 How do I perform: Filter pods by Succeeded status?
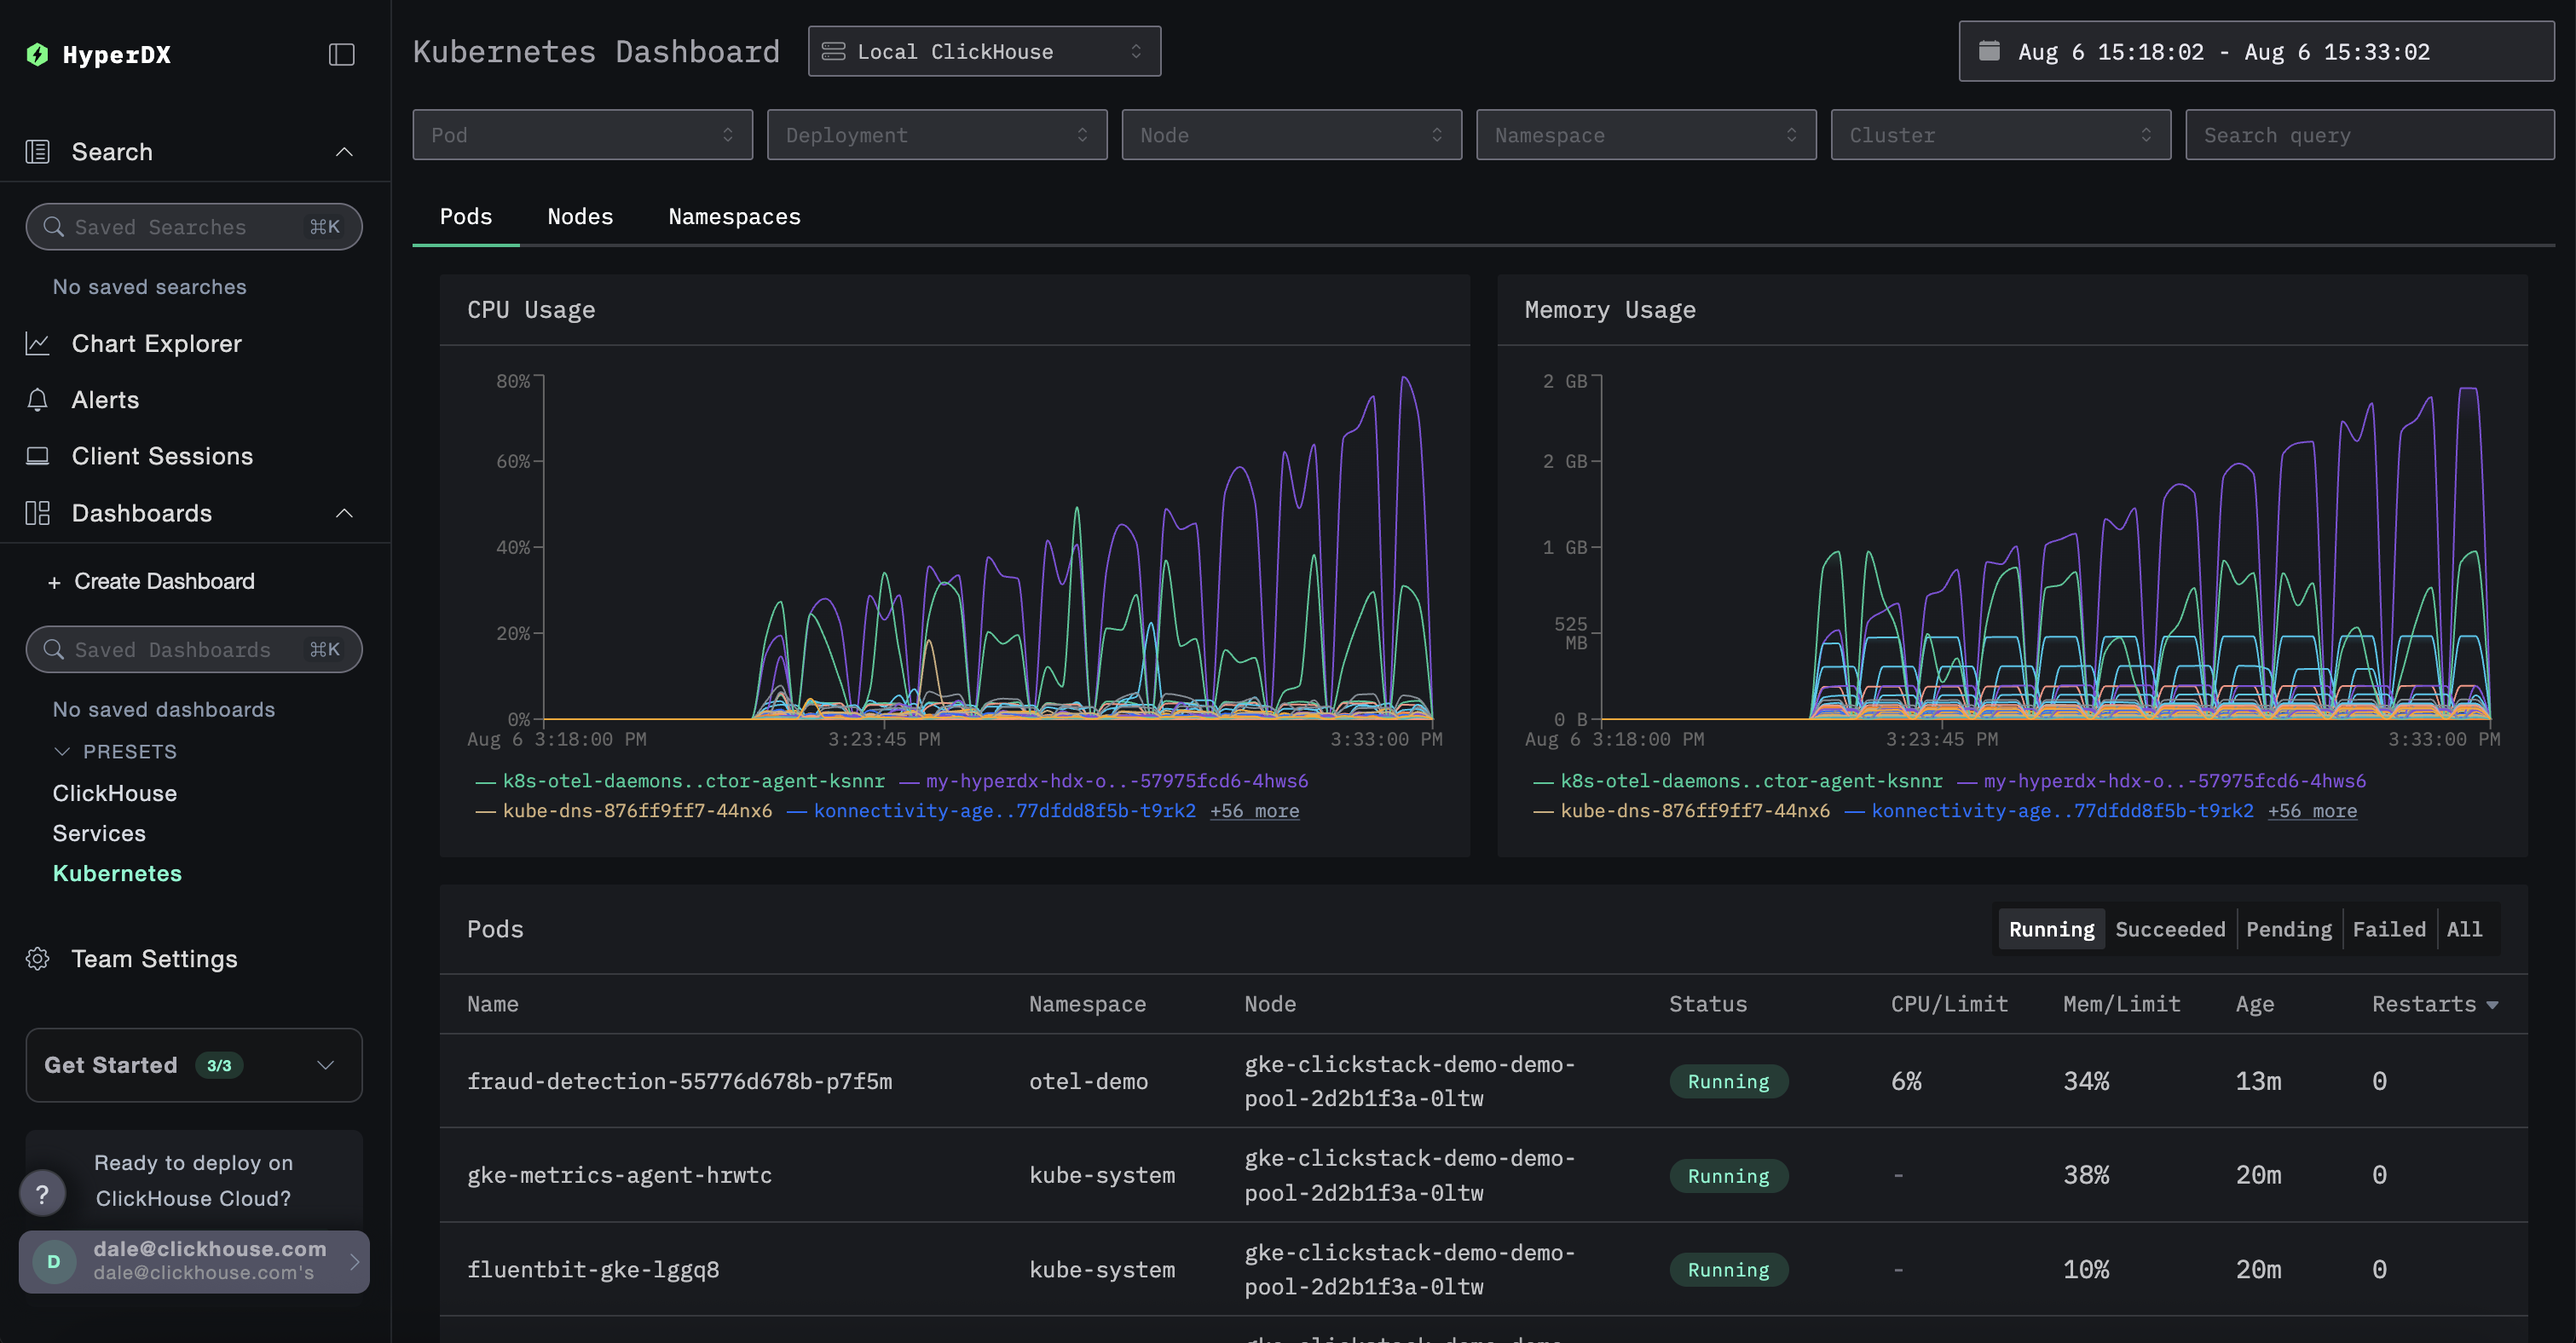tap(2170, 929)
